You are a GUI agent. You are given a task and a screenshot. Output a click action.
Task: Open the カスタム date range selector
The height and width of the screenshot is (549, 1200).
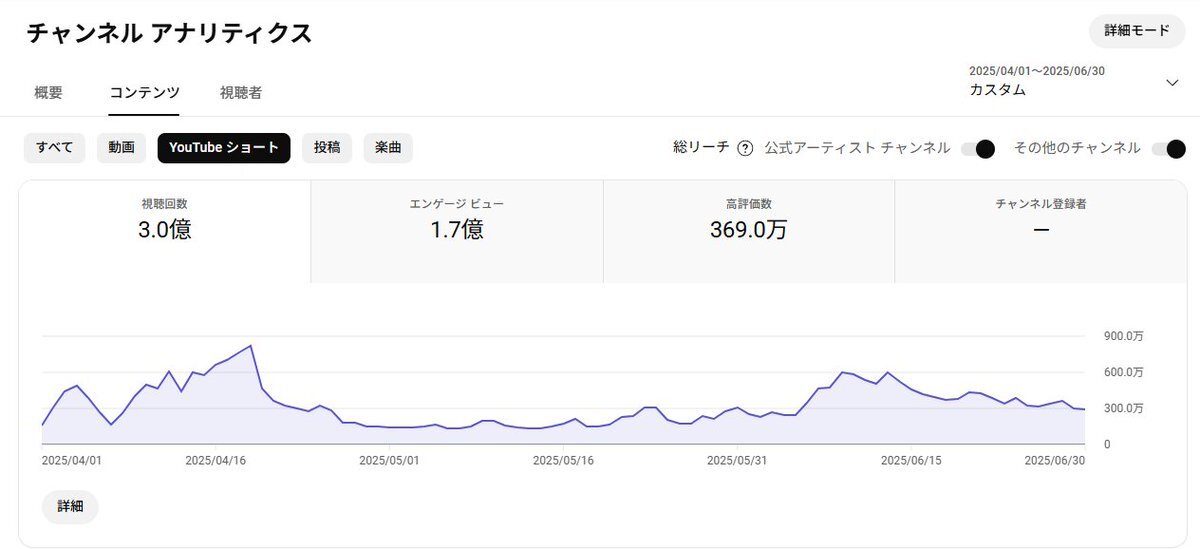point(1075,80)
